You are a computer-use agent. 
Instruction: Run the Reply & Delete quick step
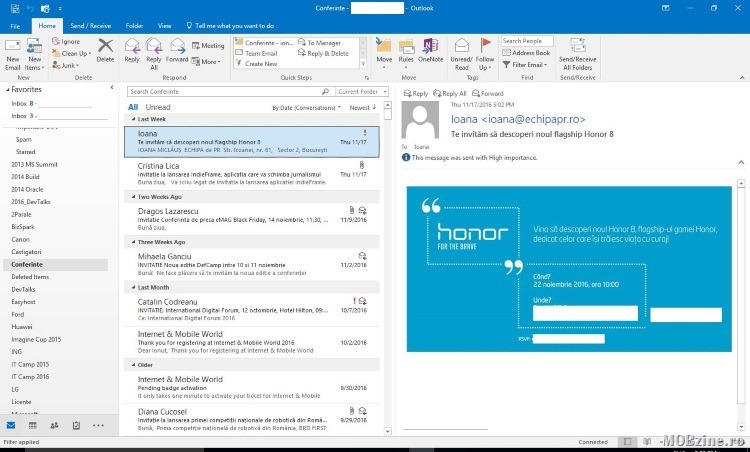tap(323, 53)
